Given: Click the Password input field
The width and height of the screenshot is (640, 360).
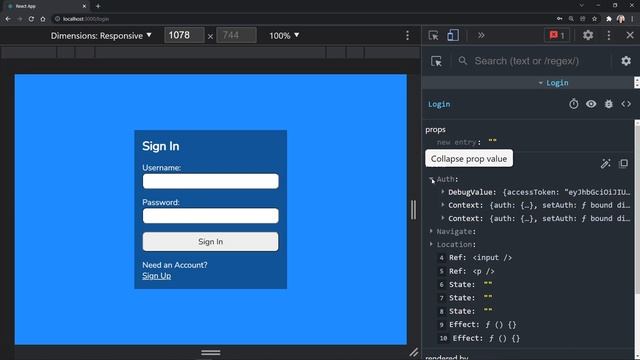Looking at the screenshot, I should (x=211, y=216).
